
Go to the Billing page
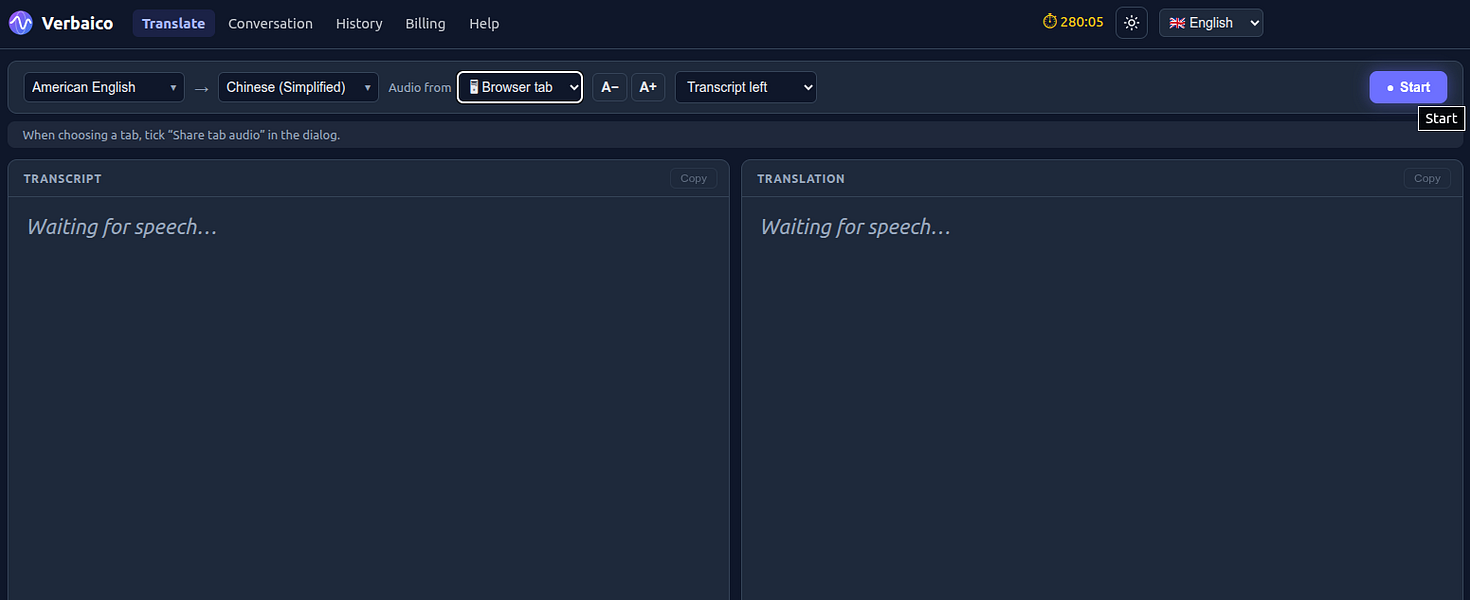425,23
